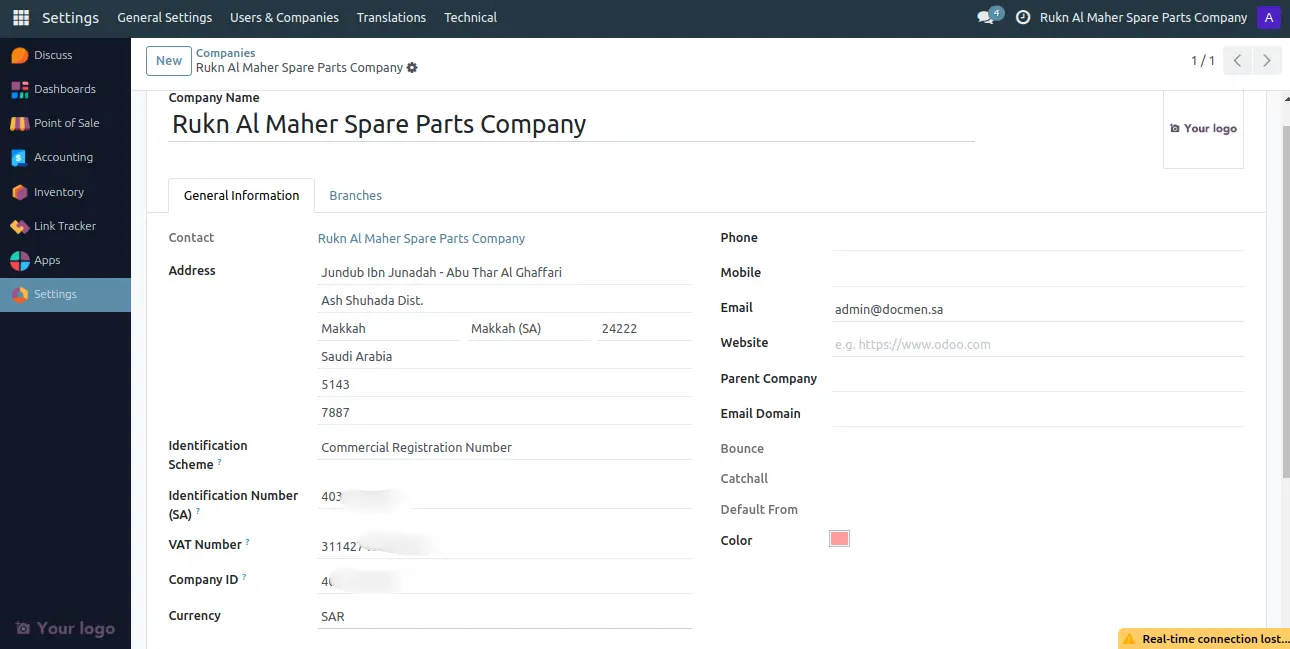Open the apps grid menu icon
The image size is (1290, 649).
[x=20, y=18]
